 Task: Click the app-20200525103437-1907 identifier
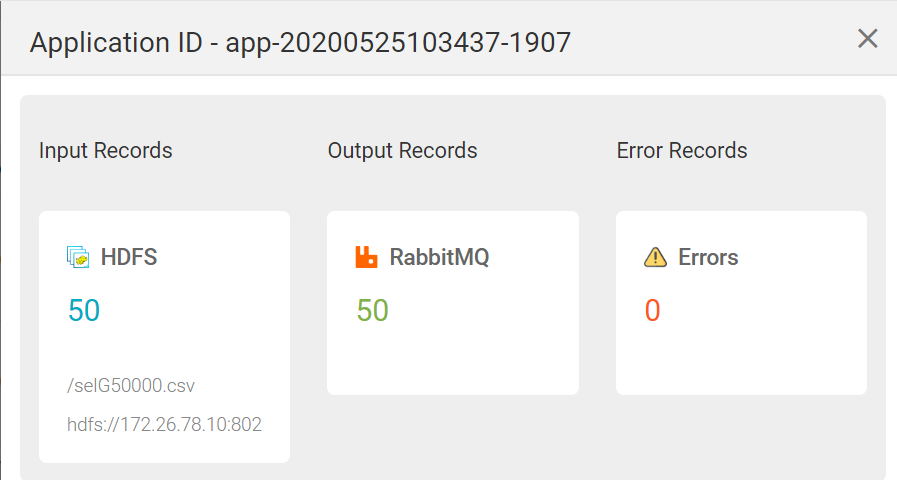click(x=398, y=43)
